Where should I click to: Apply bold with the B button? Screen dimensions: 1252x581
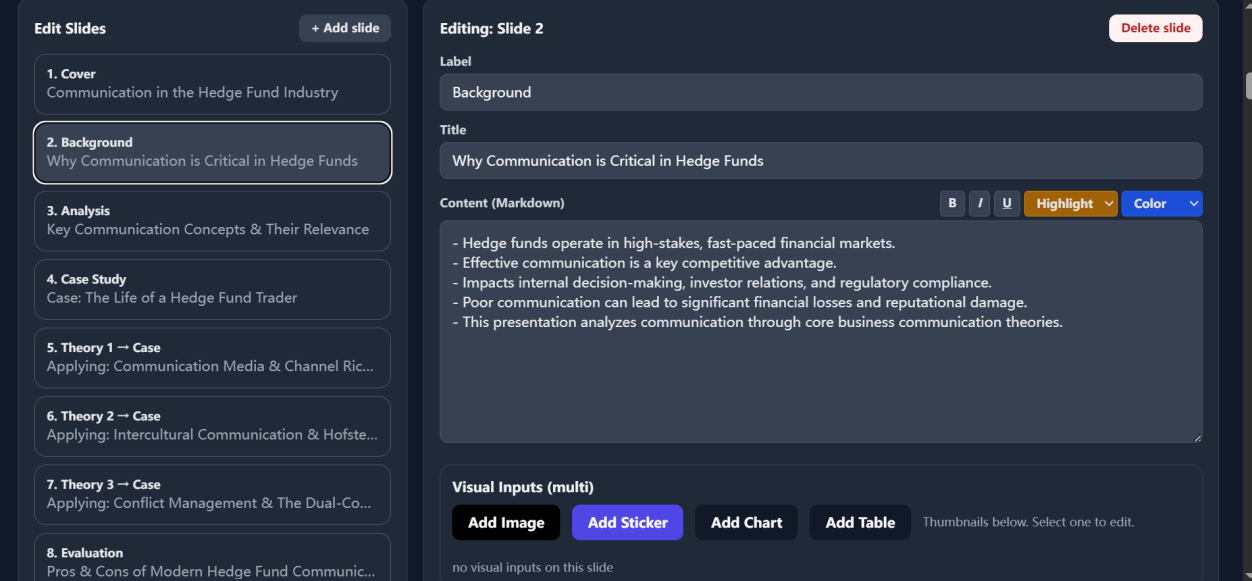(952, 203)
